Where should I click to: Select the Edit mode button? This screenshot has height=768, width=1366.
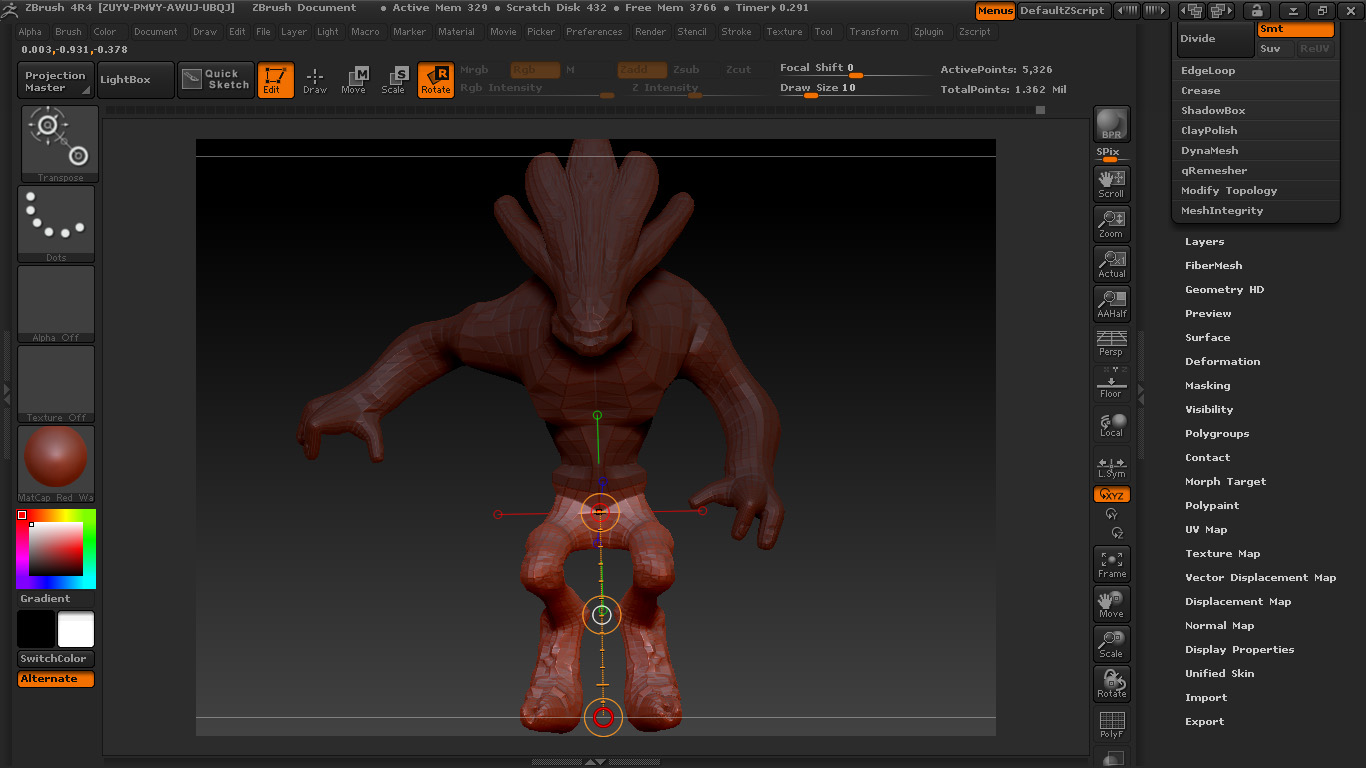pyautogui.click(x=275, y=80)
